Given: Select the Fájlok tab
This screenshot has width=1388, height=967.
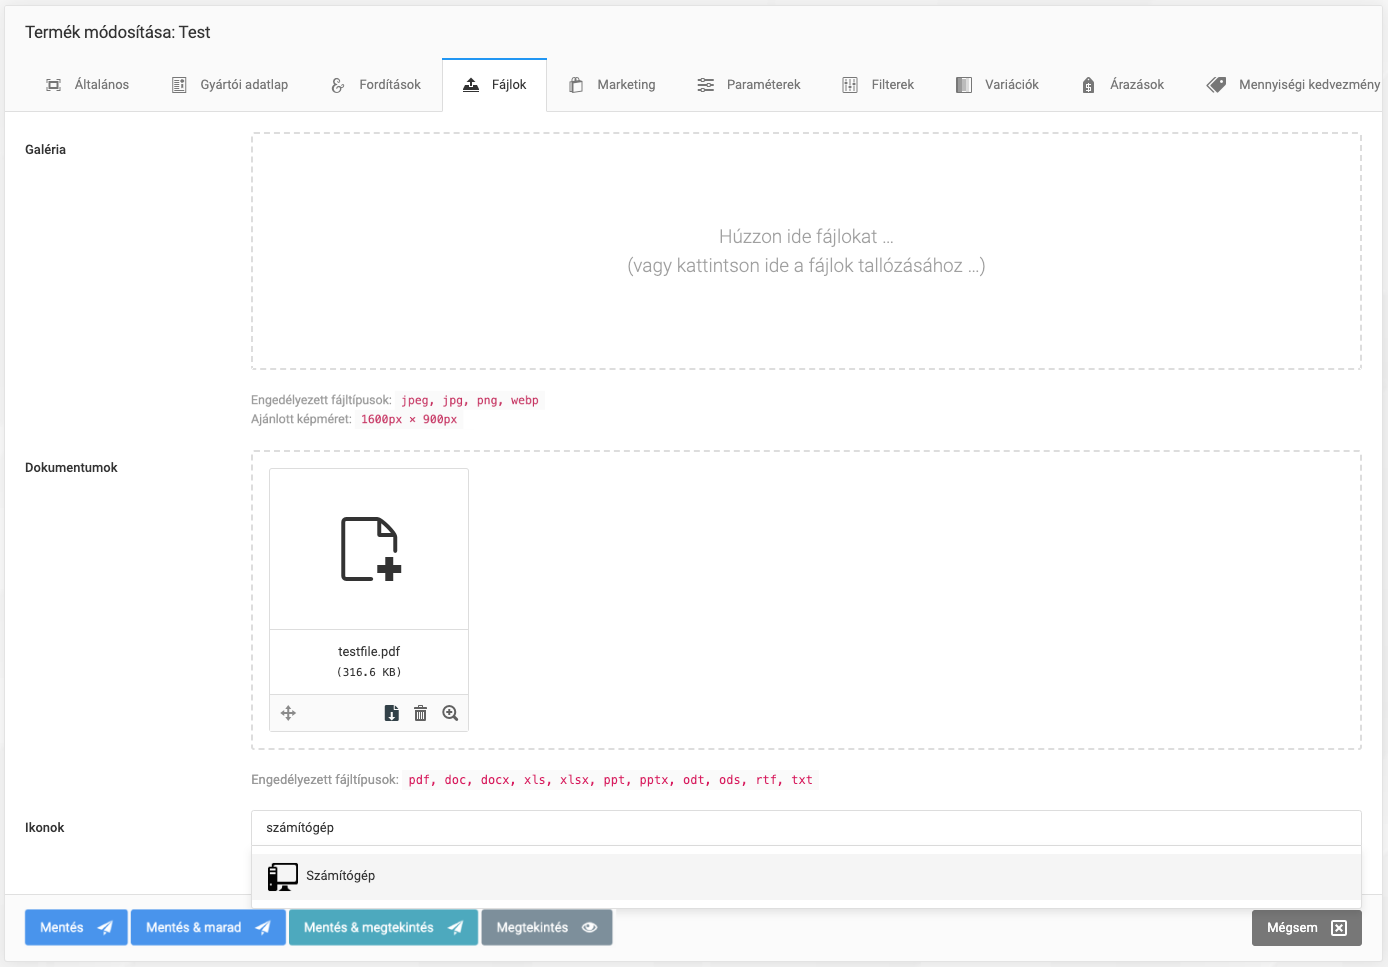Looking at the screenshot, I should click(494, 85).
